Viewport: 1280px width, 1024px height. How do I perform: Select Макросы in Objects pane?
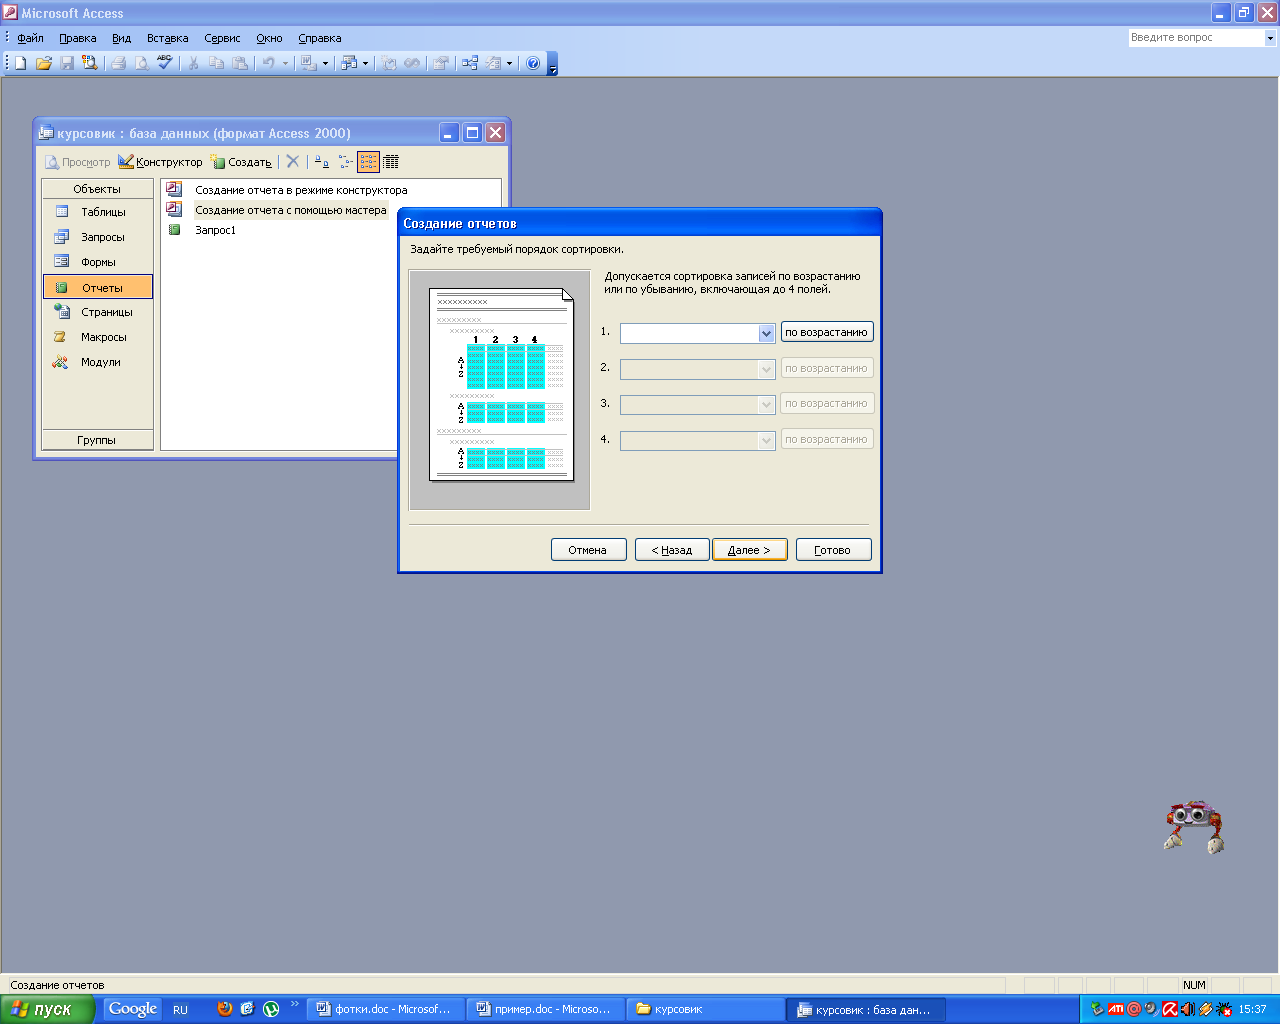98,337
